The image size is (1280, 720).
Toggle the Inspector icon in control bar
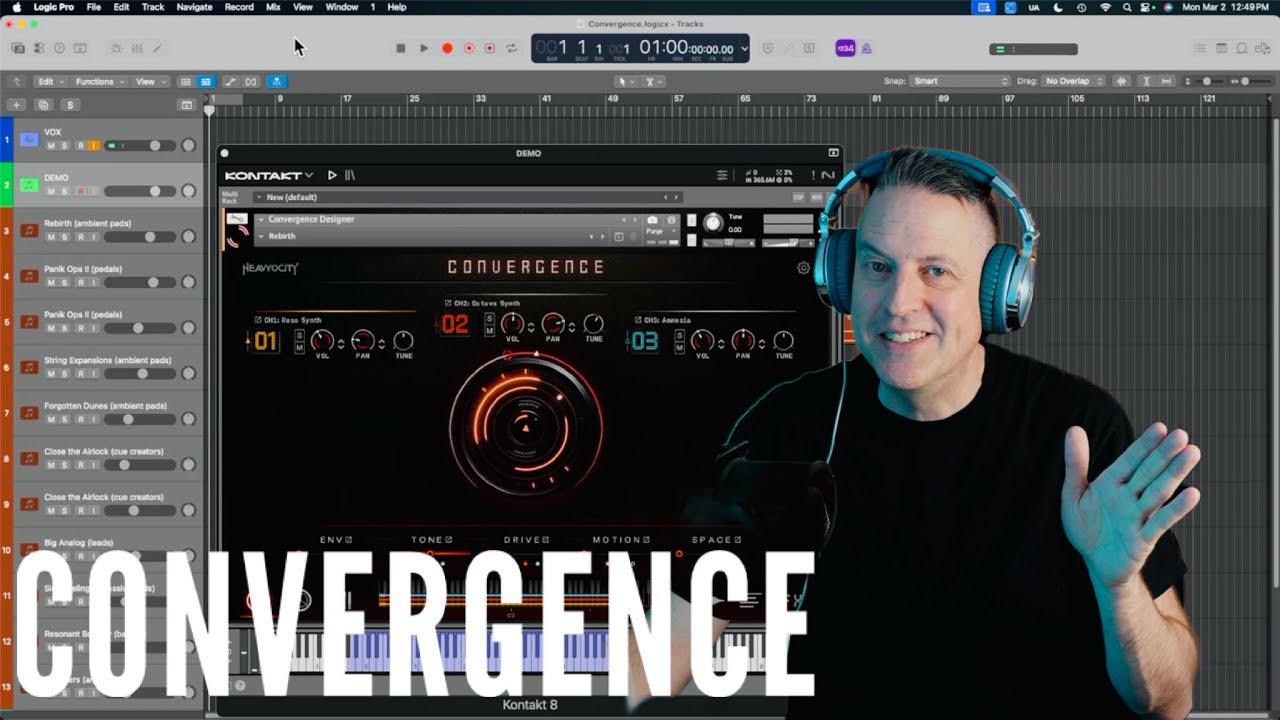(39, 48)
